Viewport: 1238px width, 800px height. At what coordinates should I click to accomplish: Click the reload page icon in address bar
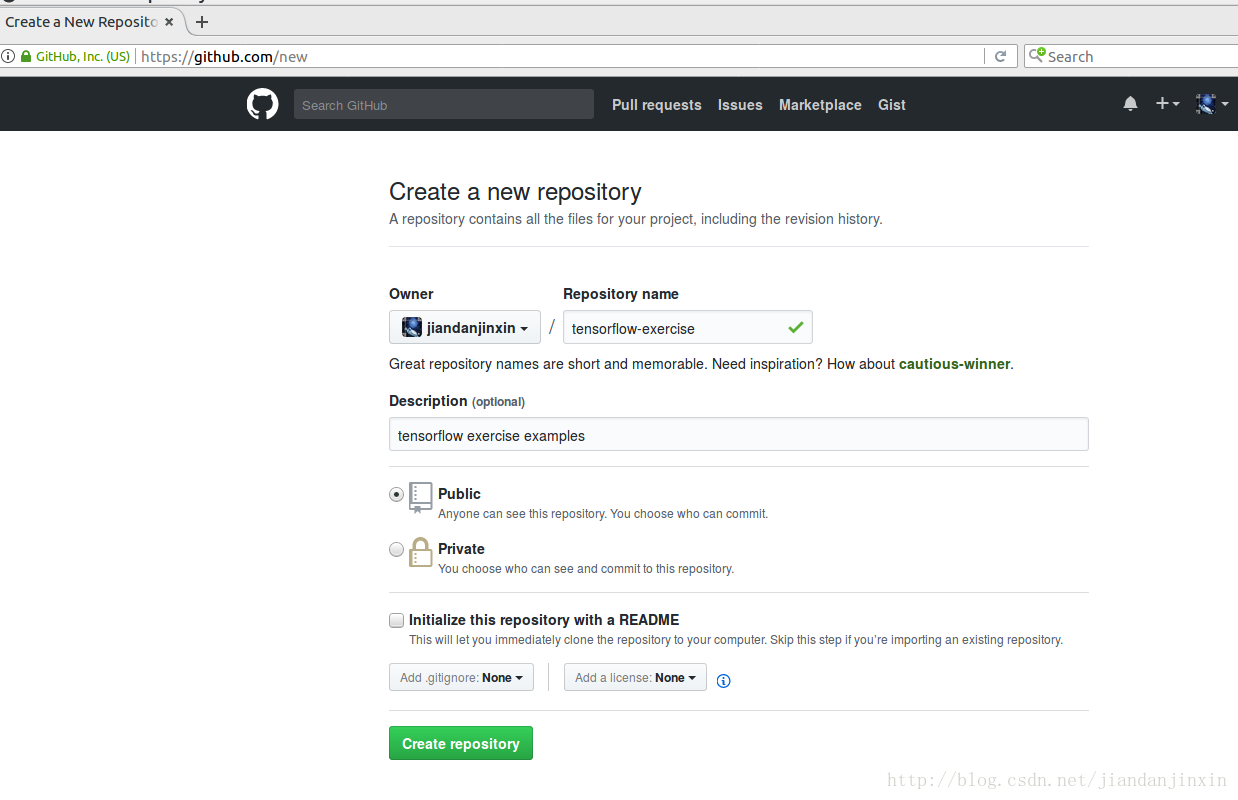tap(1000, 56)
